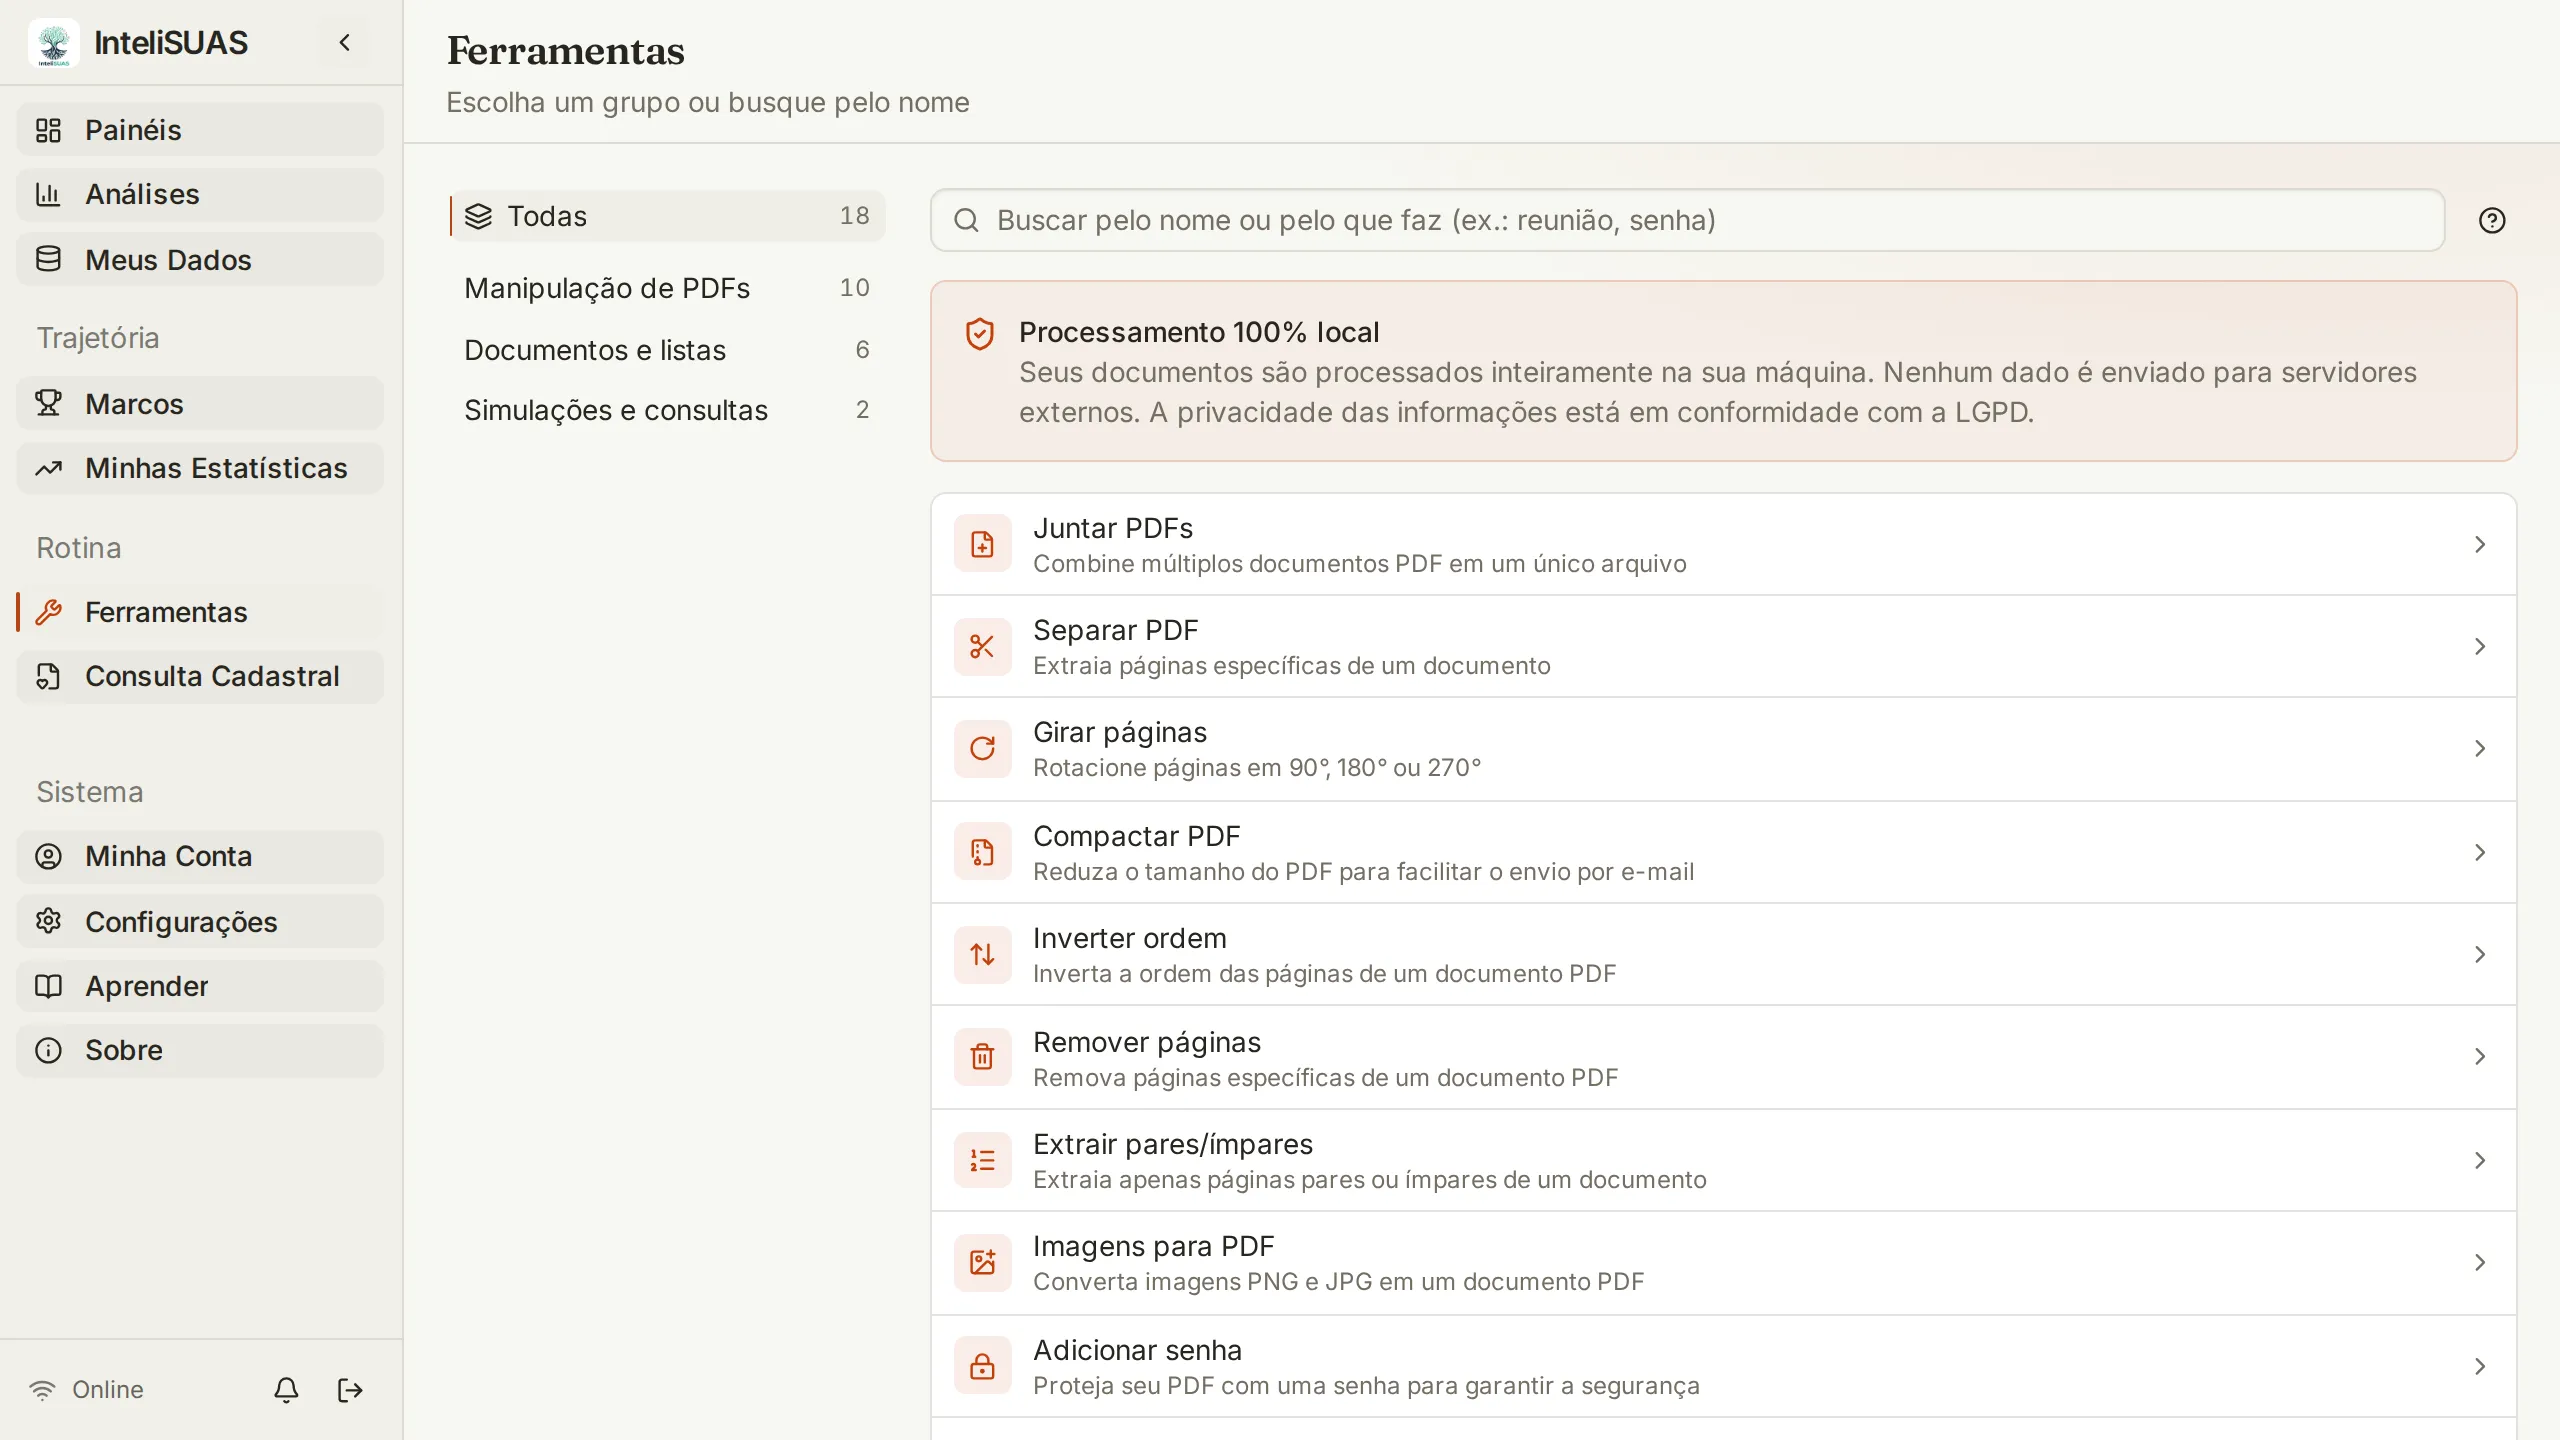
Task: Open Compactar PDF via its right chevron
Action: coord(2480,852)
